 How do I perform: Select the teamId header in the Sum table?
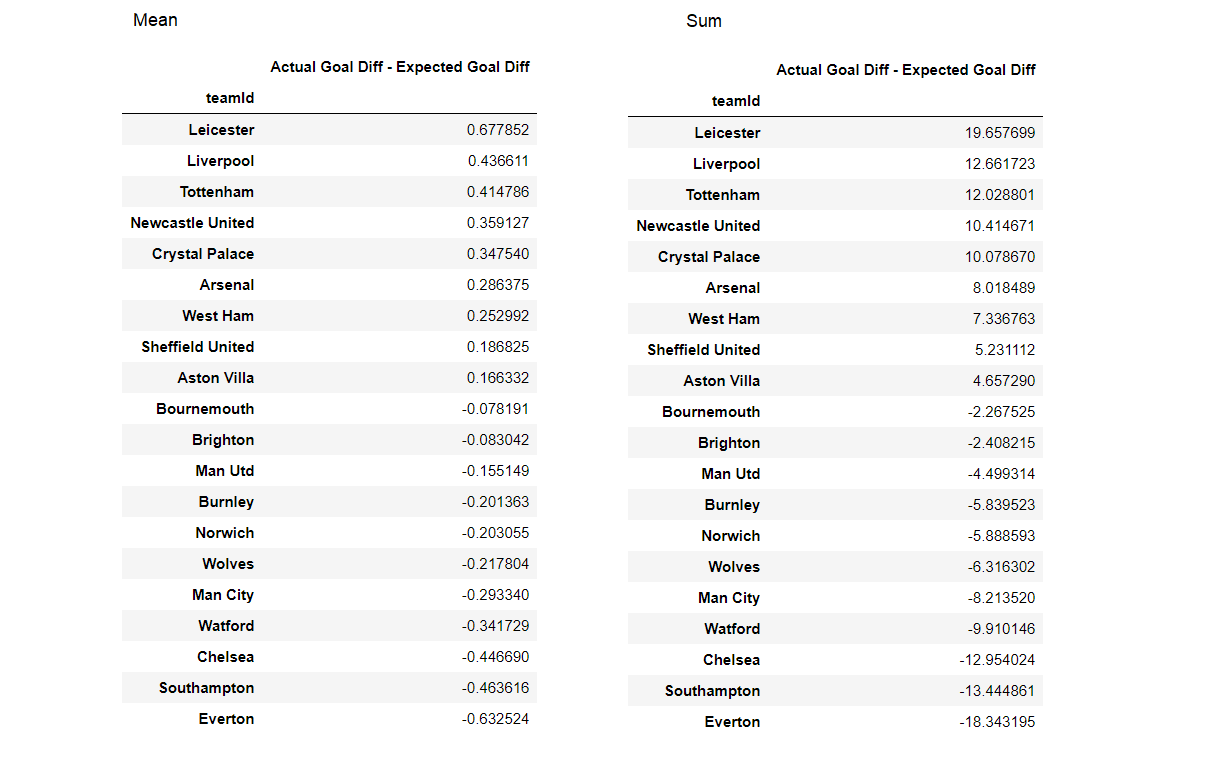point(736,101)
